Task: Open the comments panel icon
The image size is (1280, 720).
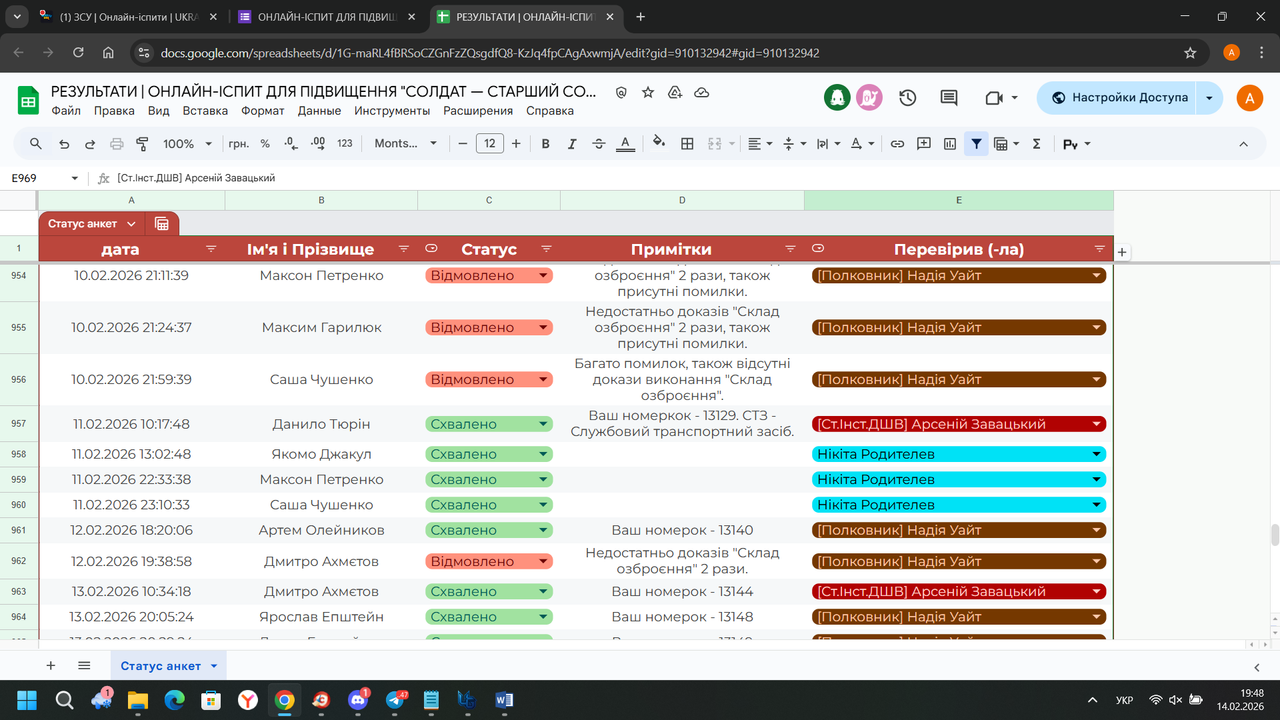Action: [x=949, y=97]
